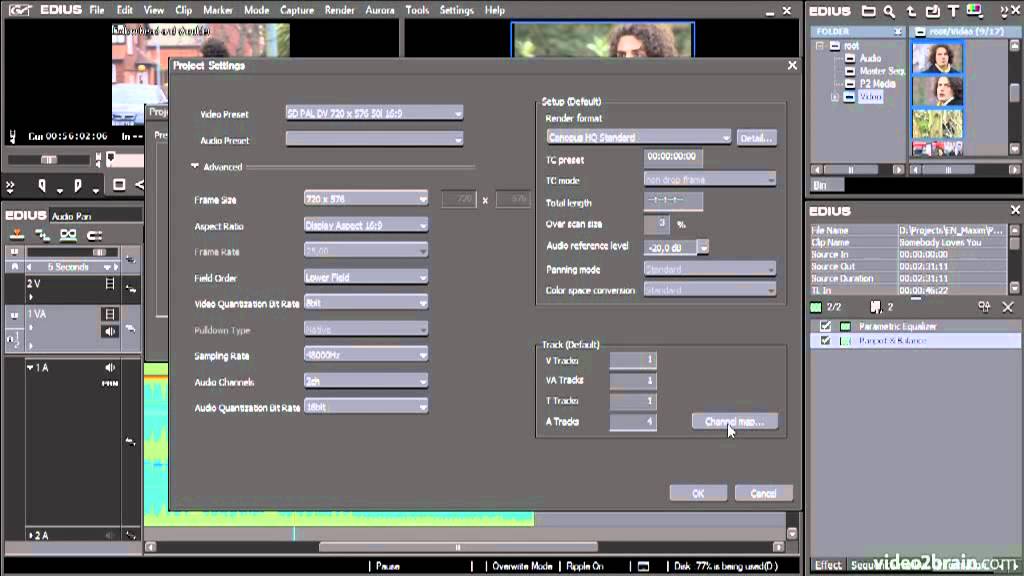The image size is (1024, 576).
Task: Click the player shuttle slider
Action: coord(48,159)
